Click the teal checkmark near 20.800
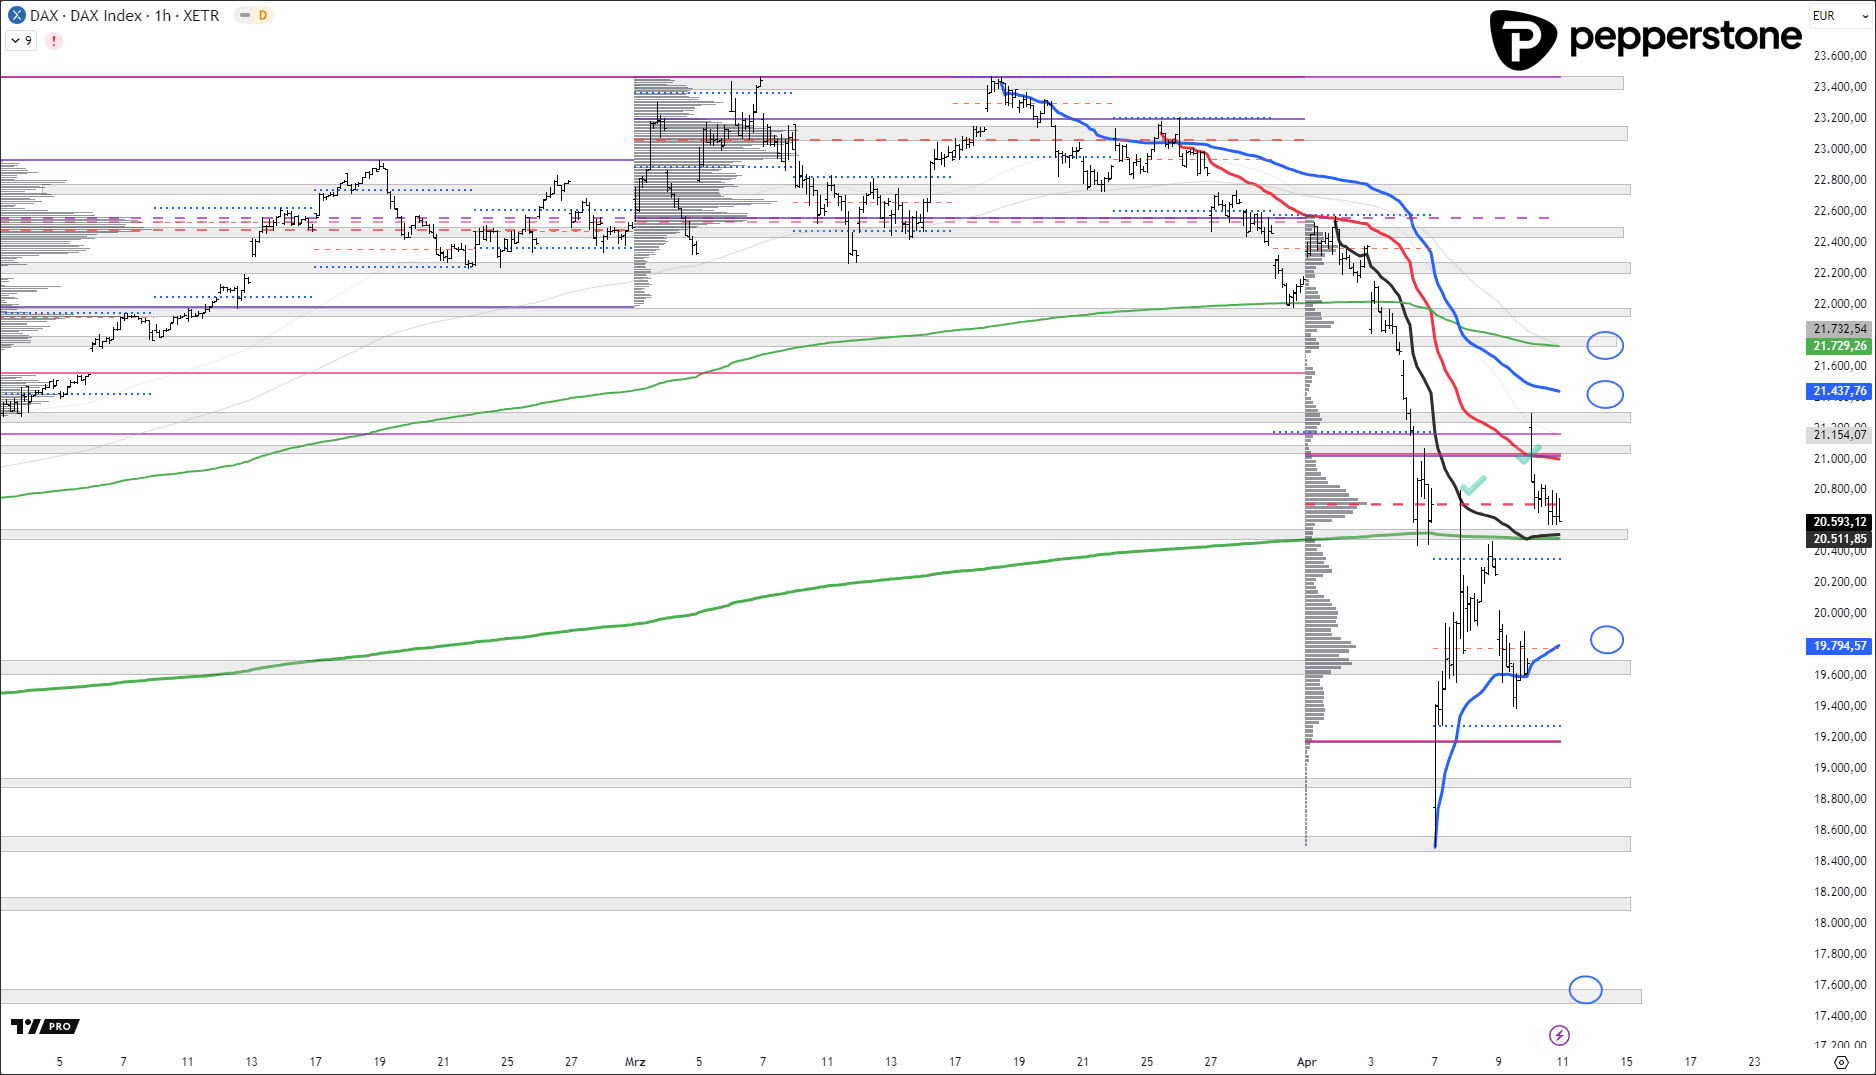This screenshot has height=1075, width=1876. (1473, 486)
